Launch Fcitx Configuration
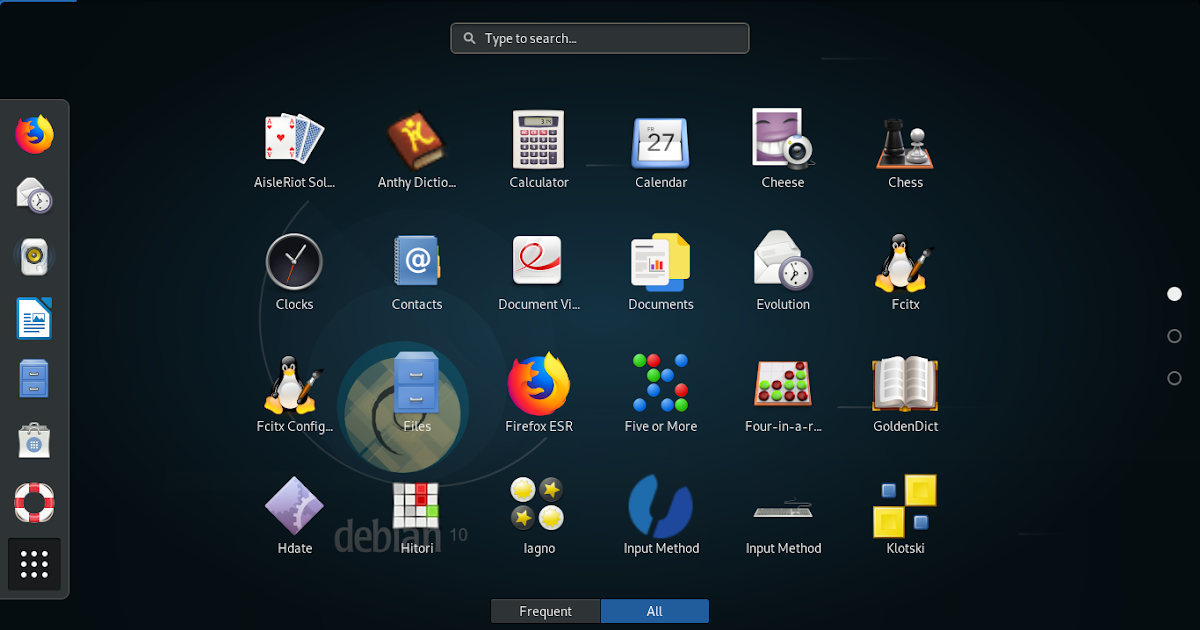Screen dimensions: 1200x630 click(294, 385)
